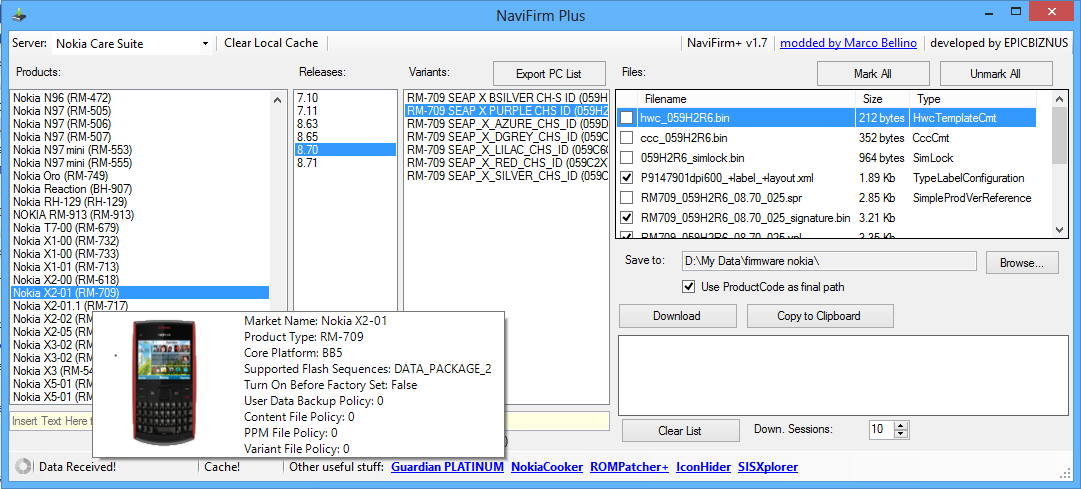Image resolution: width=1081 pixels, height=489 pixels.
Task: Select release 8.70
Action: [345, 150]
